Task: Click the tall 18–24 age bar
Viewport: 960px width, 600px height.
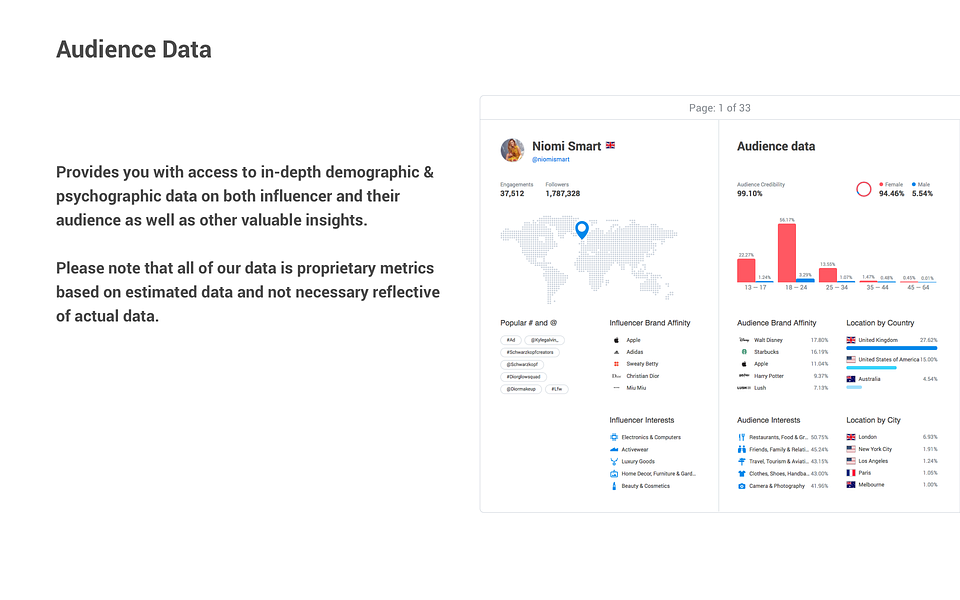Action: click(787, 253)
